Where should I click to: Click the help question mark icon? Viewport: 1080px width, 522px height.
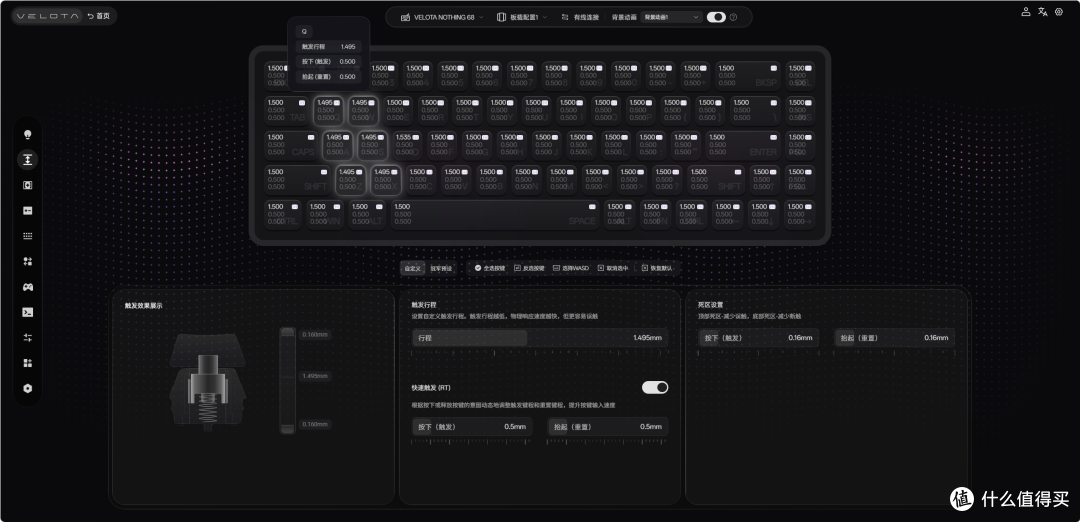[733, 17]
